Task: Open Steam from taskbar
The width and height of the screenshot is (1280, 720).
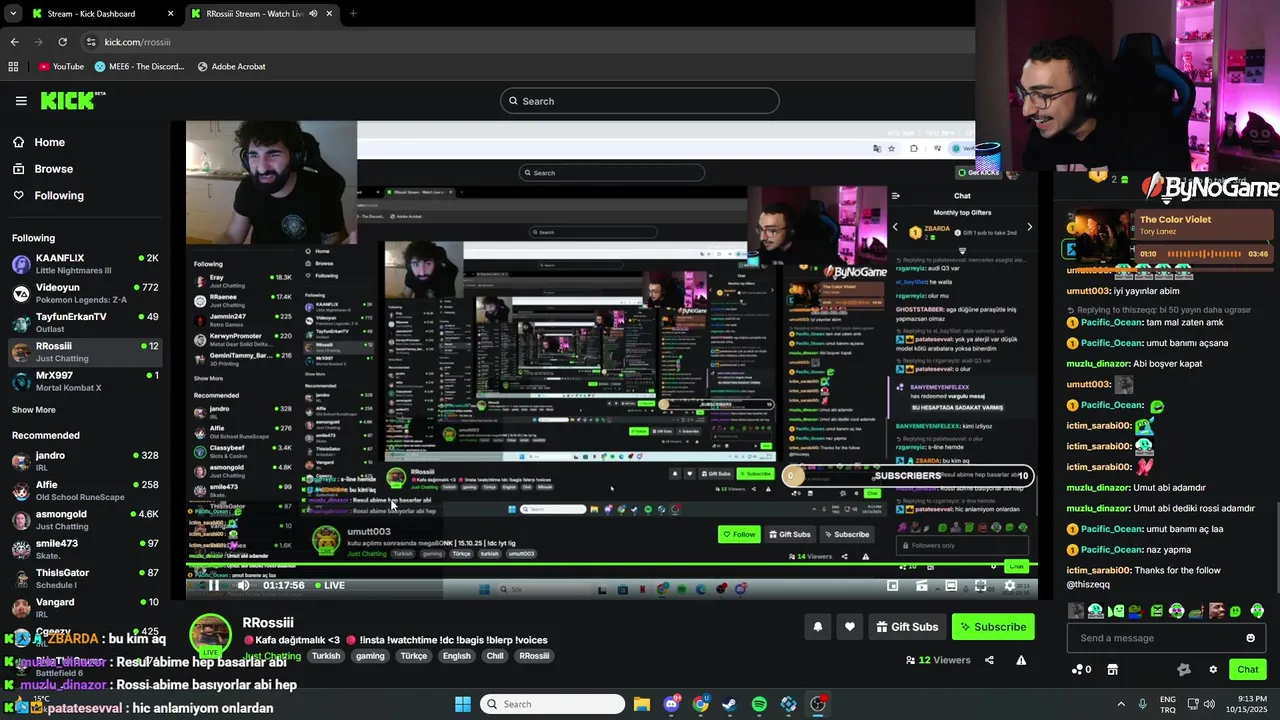Action: tap(730, 704)
